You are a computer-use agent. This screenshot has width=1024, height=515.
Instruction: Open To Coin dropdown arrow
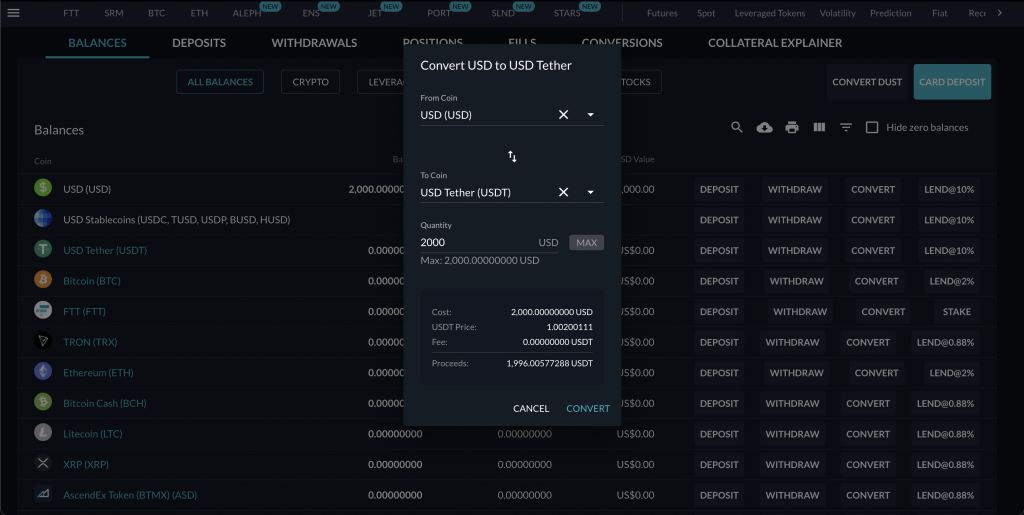pos(590,192)
